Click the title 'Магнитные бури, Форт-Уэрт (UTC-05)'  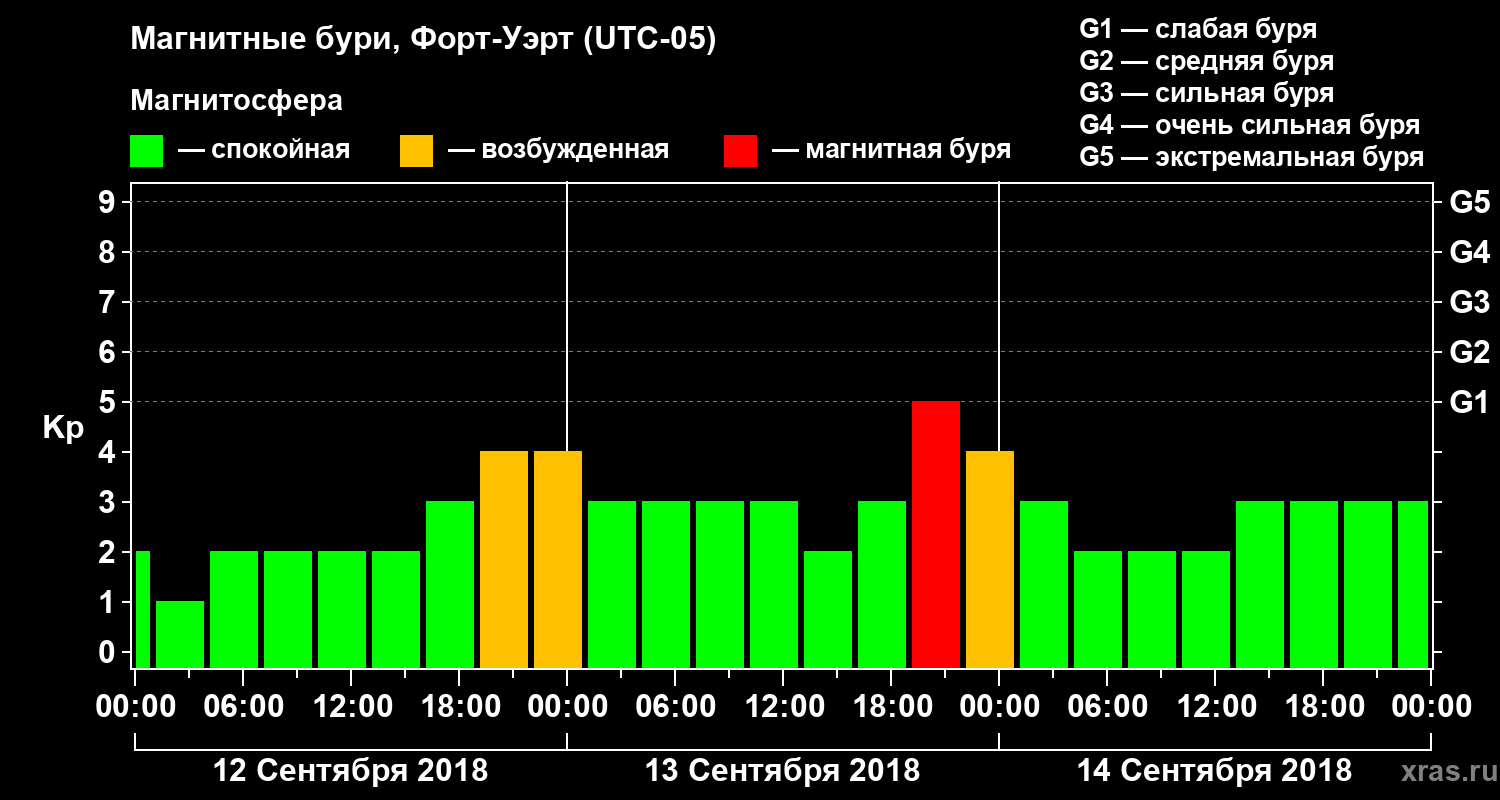pos(424,40)
